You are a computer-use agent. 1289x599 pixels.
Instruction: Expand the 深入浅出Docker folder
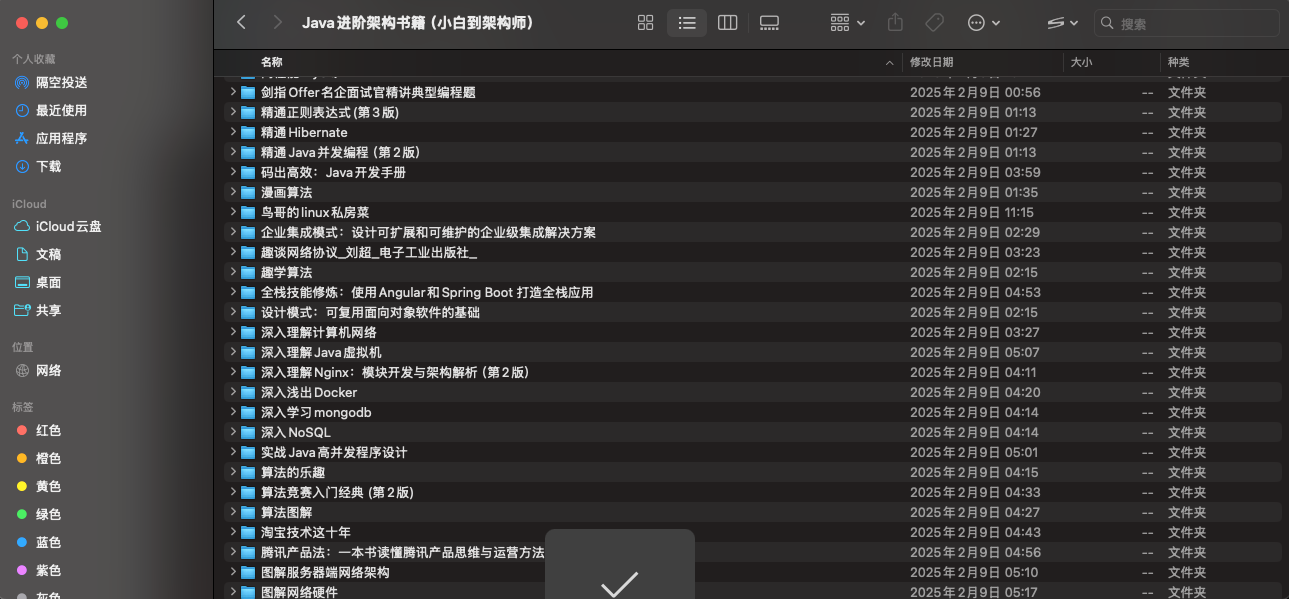(232, 392)
